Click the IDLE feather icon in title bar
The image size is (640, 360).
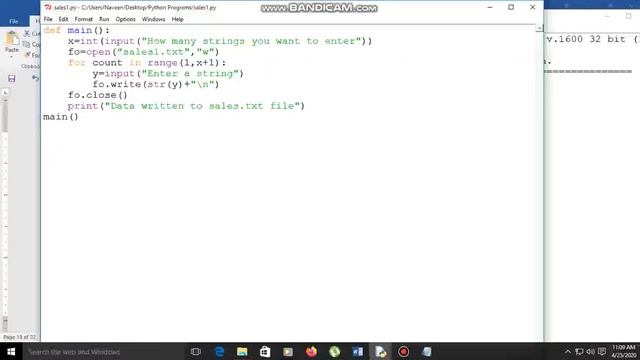pyautogui.click(x=48, y=7)
